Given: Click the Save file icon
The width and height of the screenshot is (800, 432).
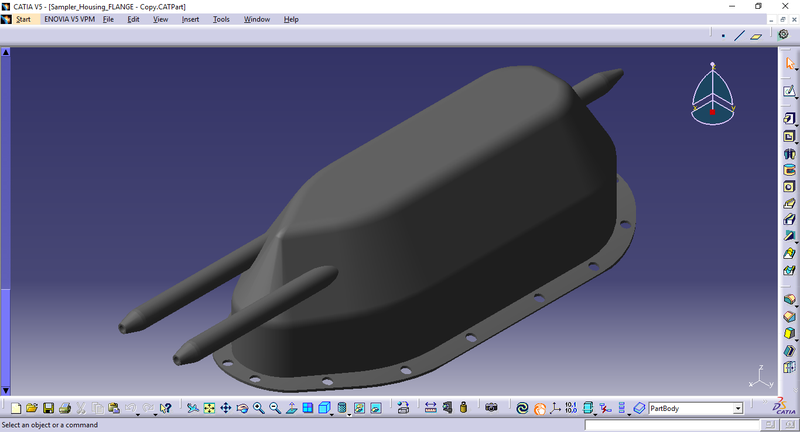Looking at the screenshot, I should [47, 408].
